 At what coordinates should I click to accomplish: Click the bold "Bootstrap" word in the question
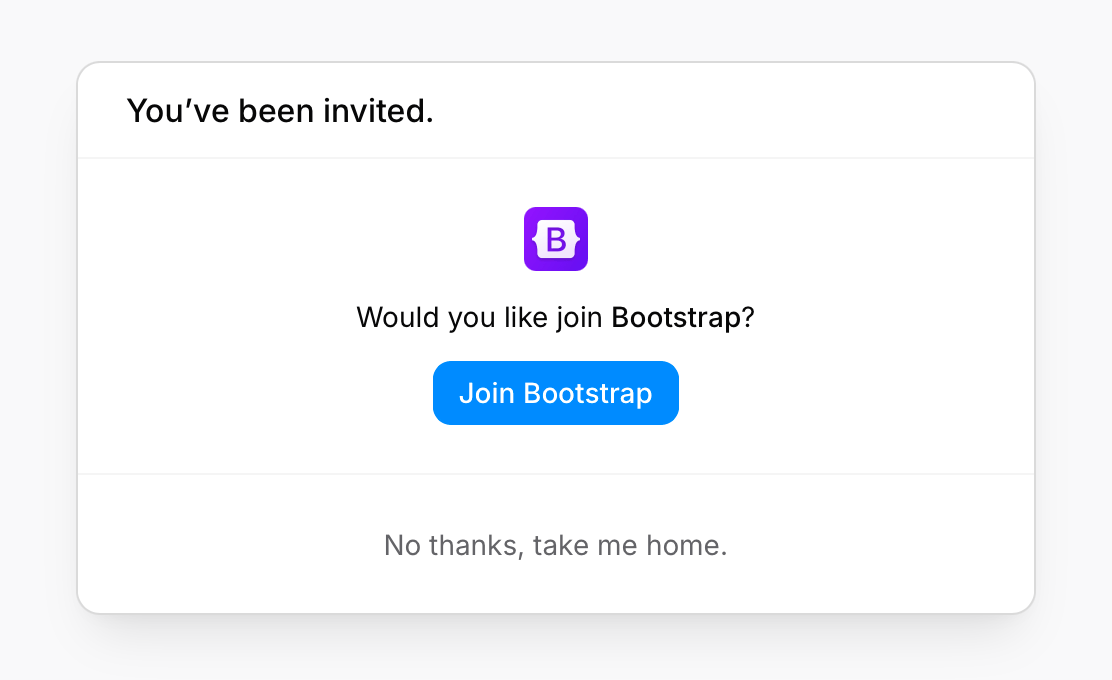(x=676, y=318)
